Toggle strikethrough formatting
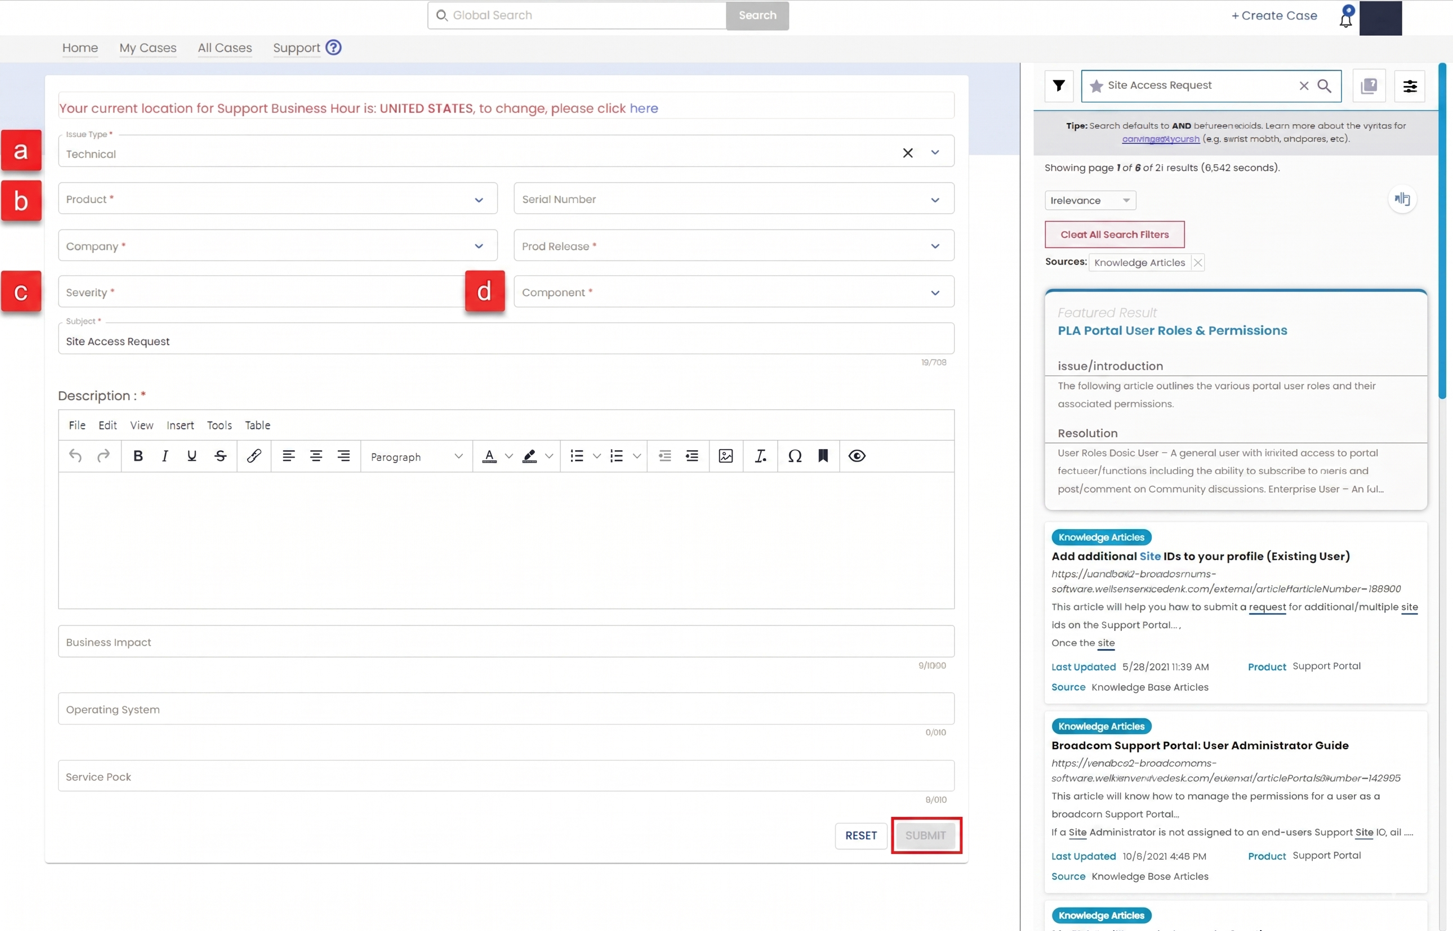Screen dimensions: 1453x931 [221, 456]
